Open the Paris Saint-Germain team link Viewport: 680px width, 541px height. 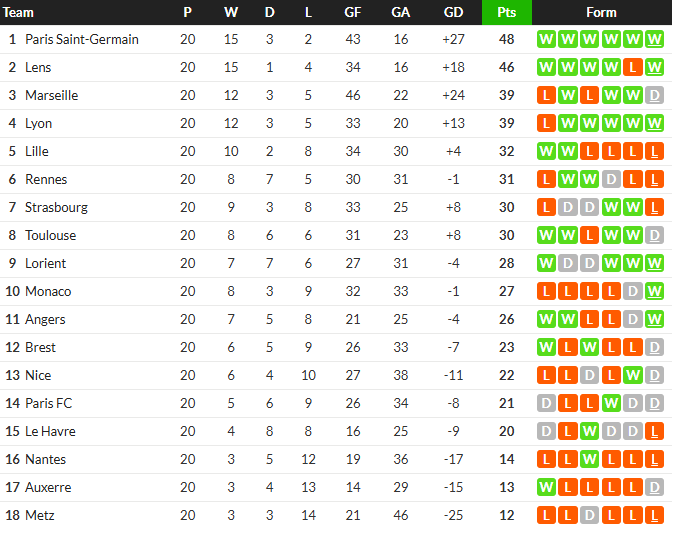click(x=82, y=39)
